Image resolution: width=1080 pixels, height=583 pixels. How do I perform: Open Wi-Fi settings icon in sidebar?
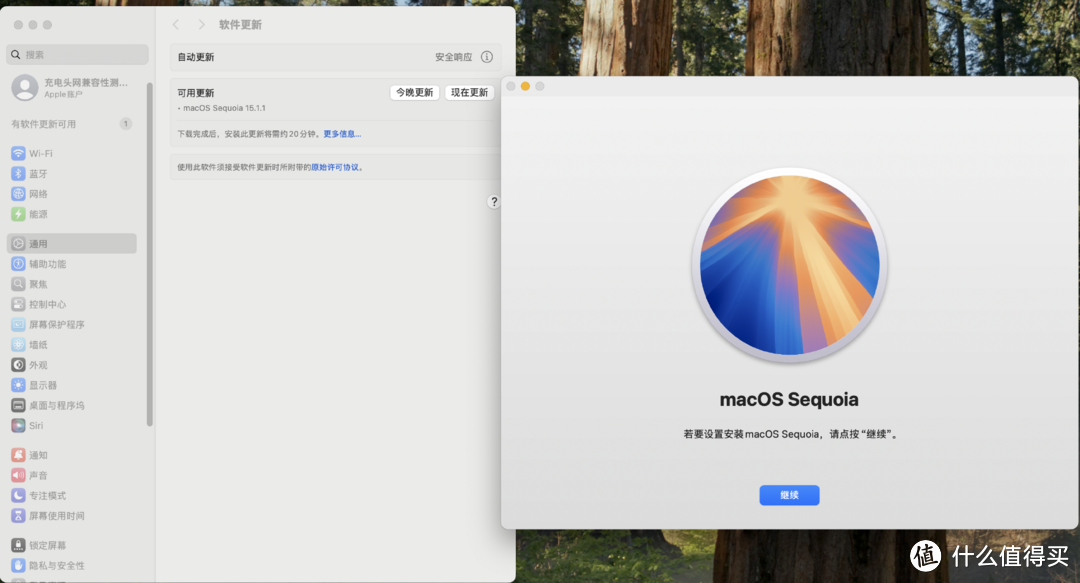point(19,153)
